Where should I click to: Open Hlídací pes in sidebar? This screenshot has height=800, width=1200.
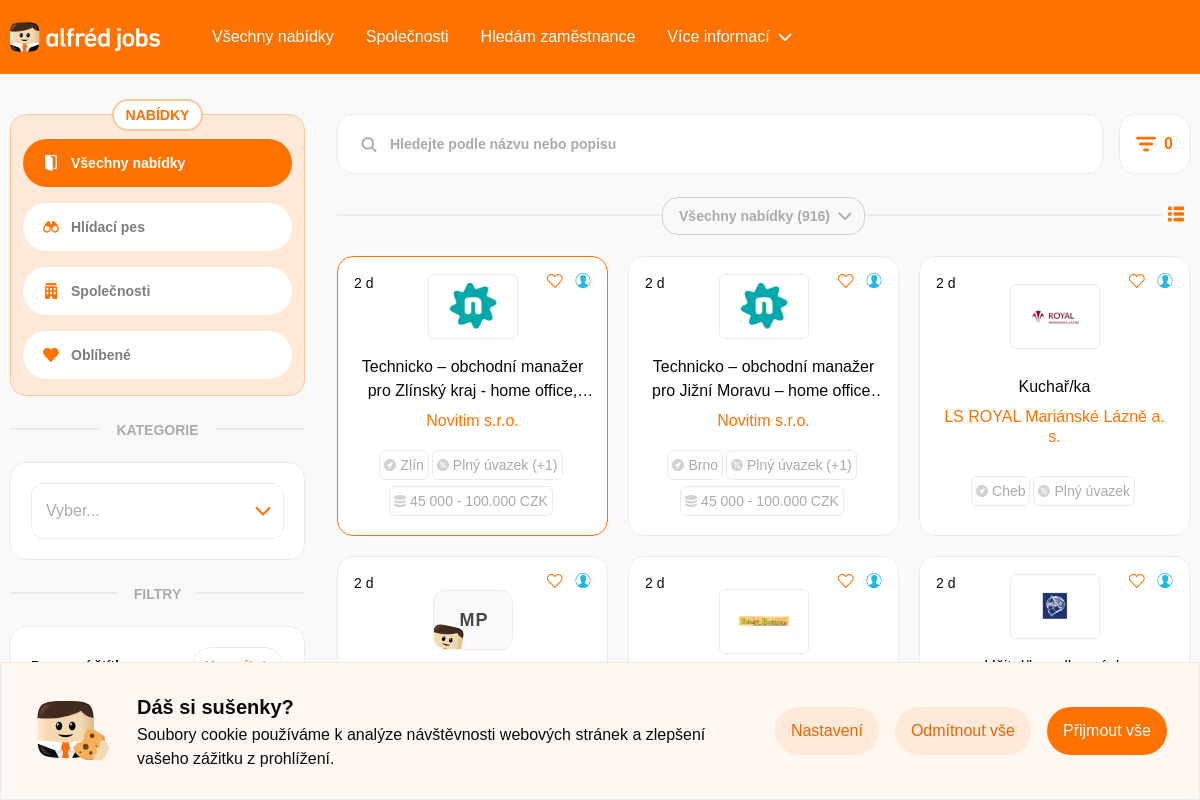(x=157, y=227)
